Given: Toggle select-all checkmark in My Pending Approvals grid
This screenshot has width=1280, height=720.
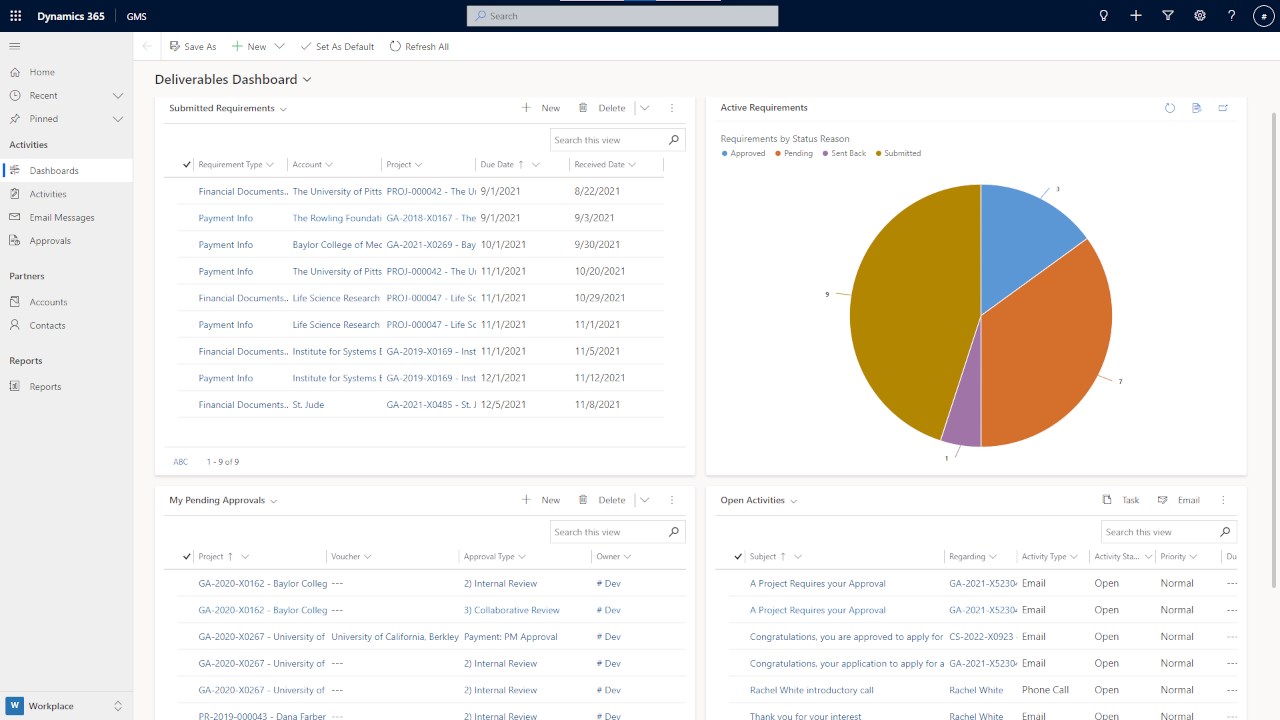Looking at the screenshot, I should pyautogui.click(x=187, y=556).
